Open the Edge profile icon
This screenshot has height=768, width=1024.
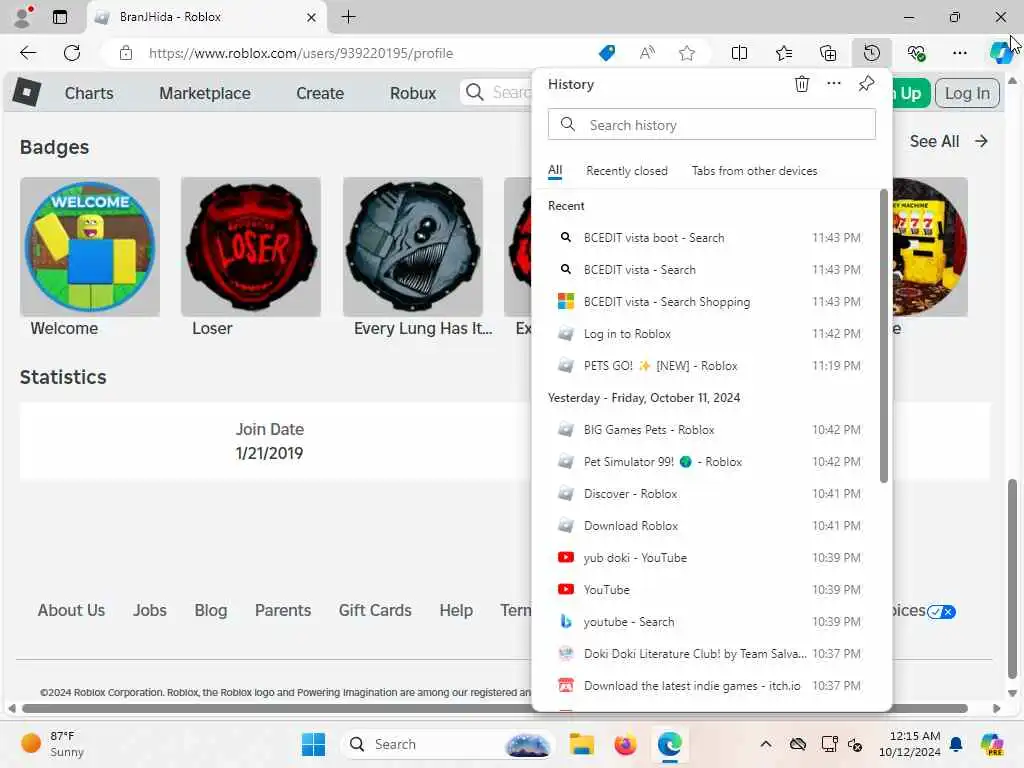point(24,17)
